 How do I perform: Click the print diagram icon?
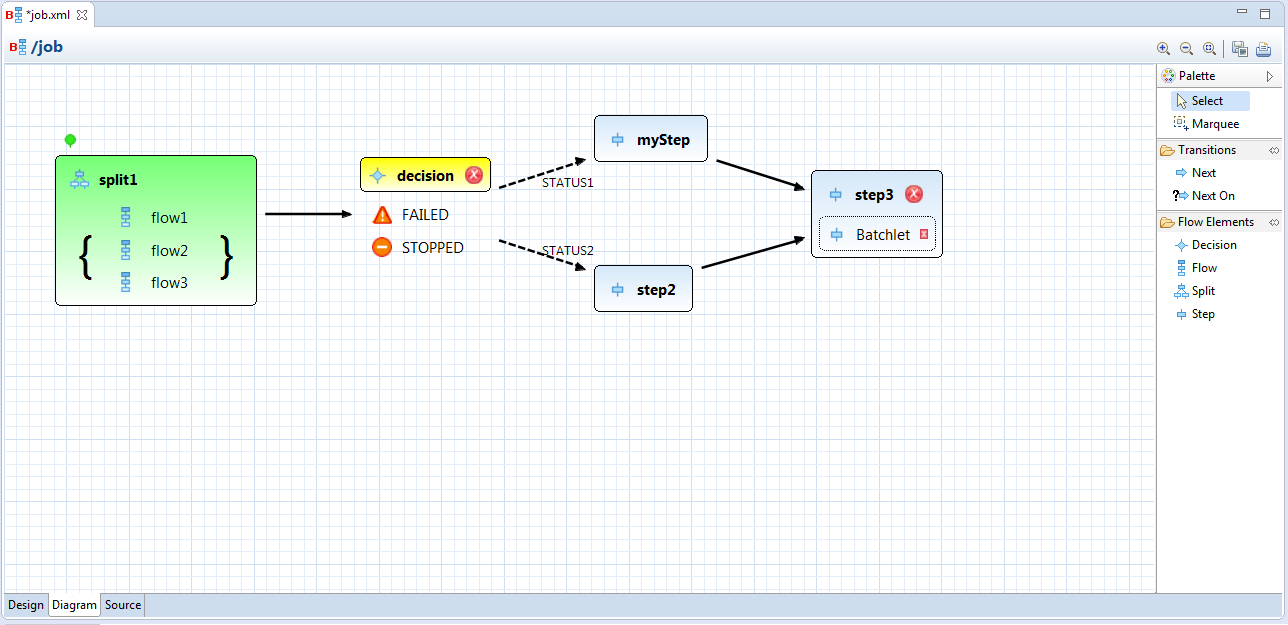point(1263,49)
